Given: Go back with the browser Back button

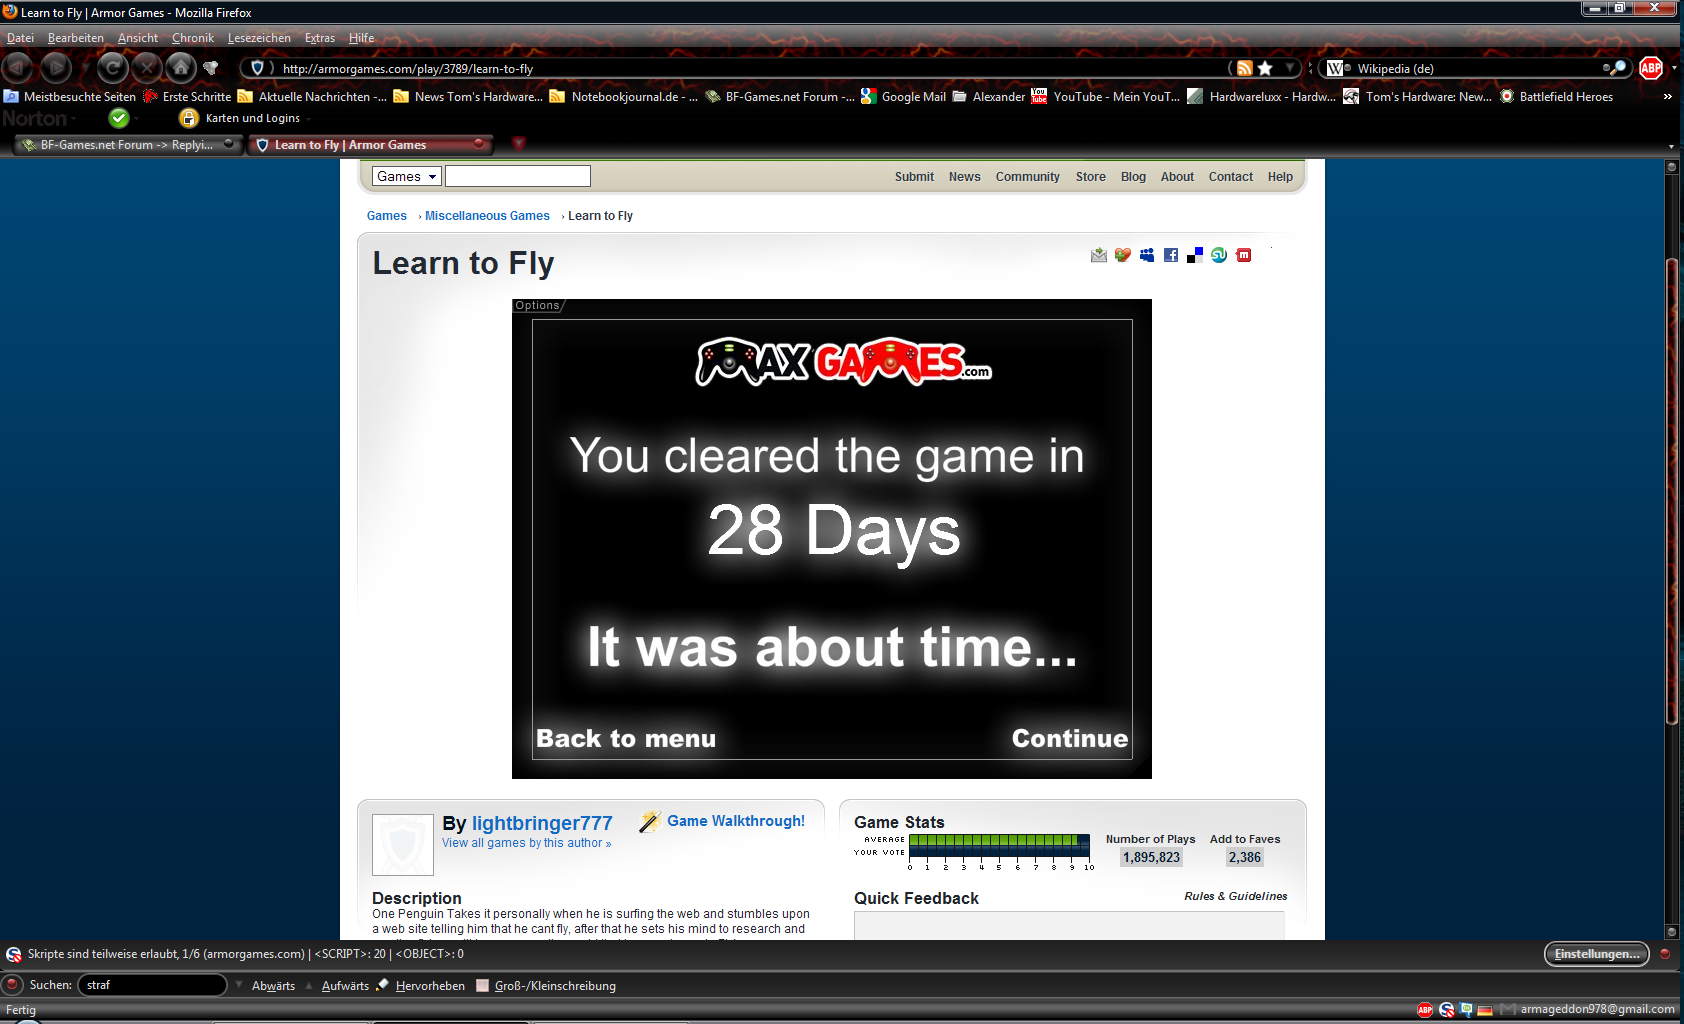Looking at the screenshot, I should point(18,68).
